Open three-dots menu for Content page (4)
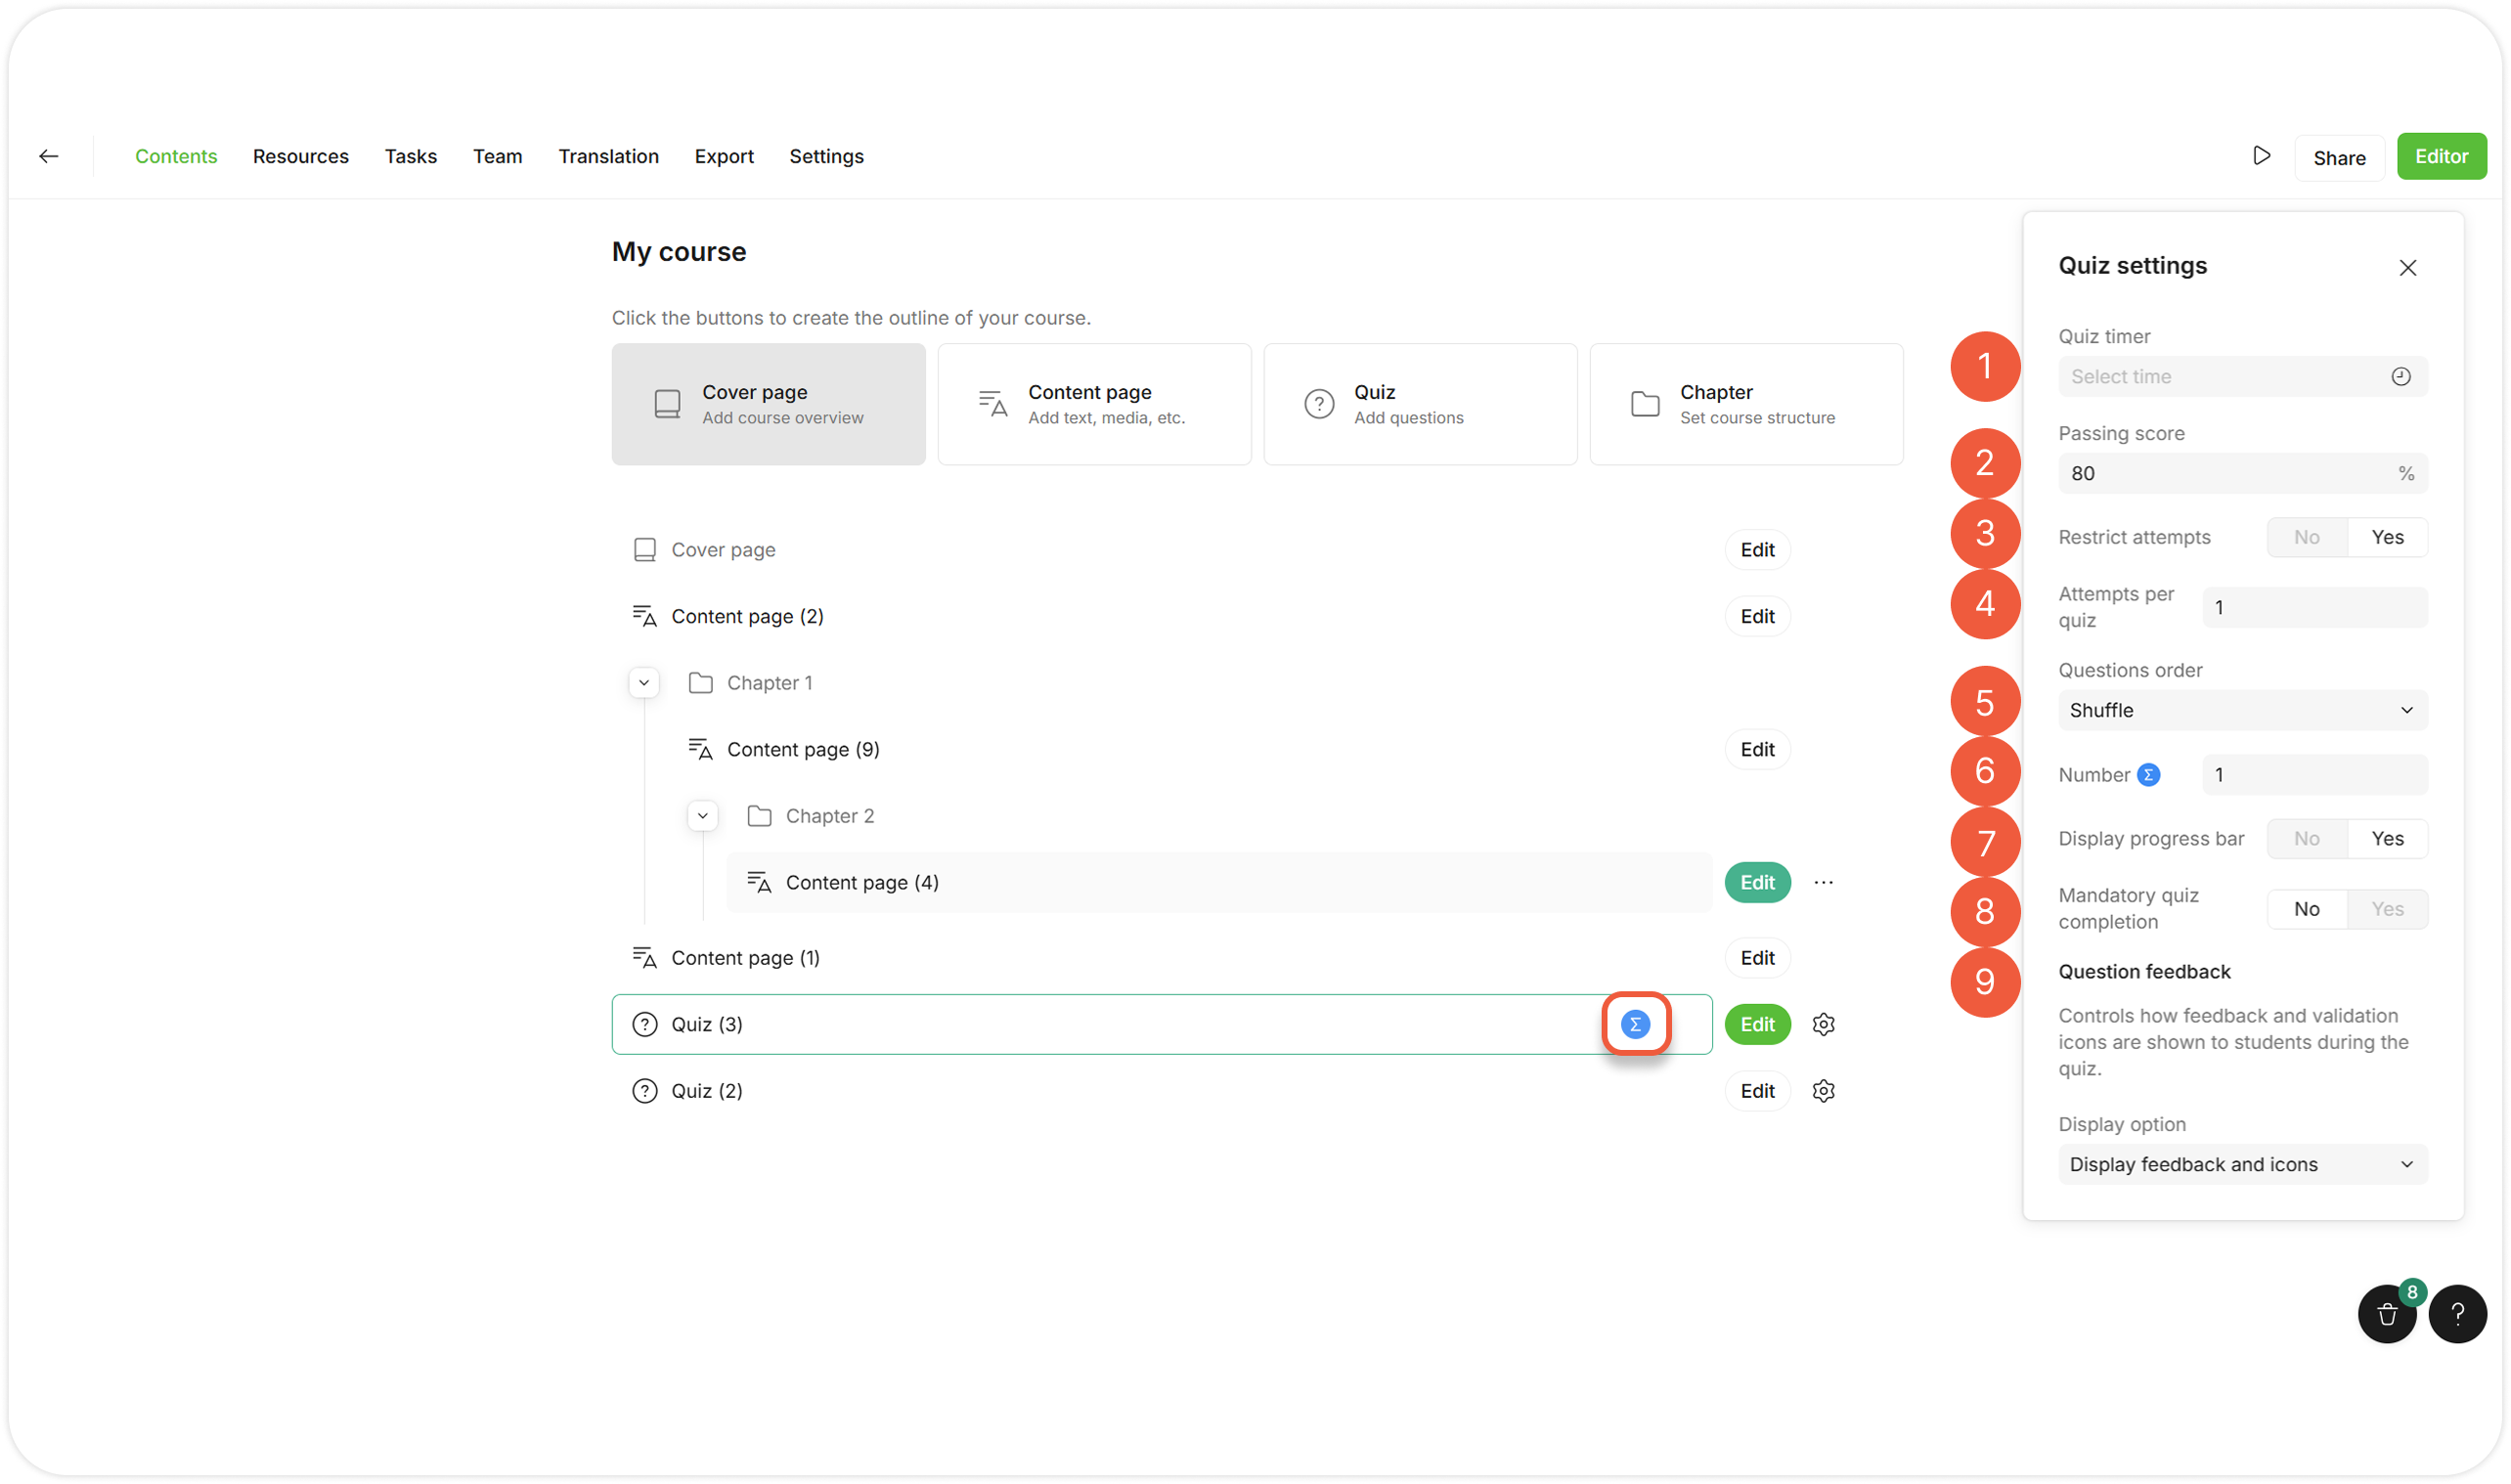Screen dimensions: 2511x1484 click(x=1823, y=882)
